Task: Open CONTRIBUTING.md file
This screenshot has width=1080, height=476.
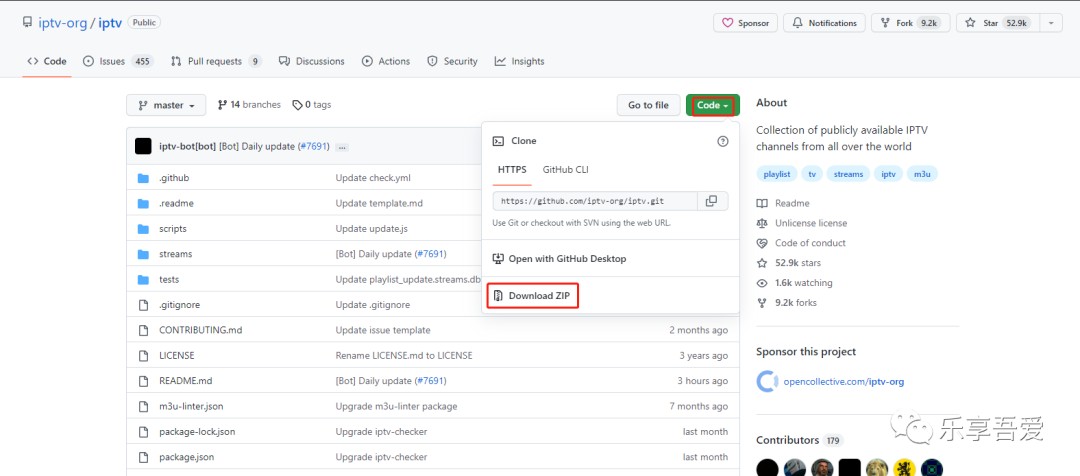Action: (x=200, y=331)
